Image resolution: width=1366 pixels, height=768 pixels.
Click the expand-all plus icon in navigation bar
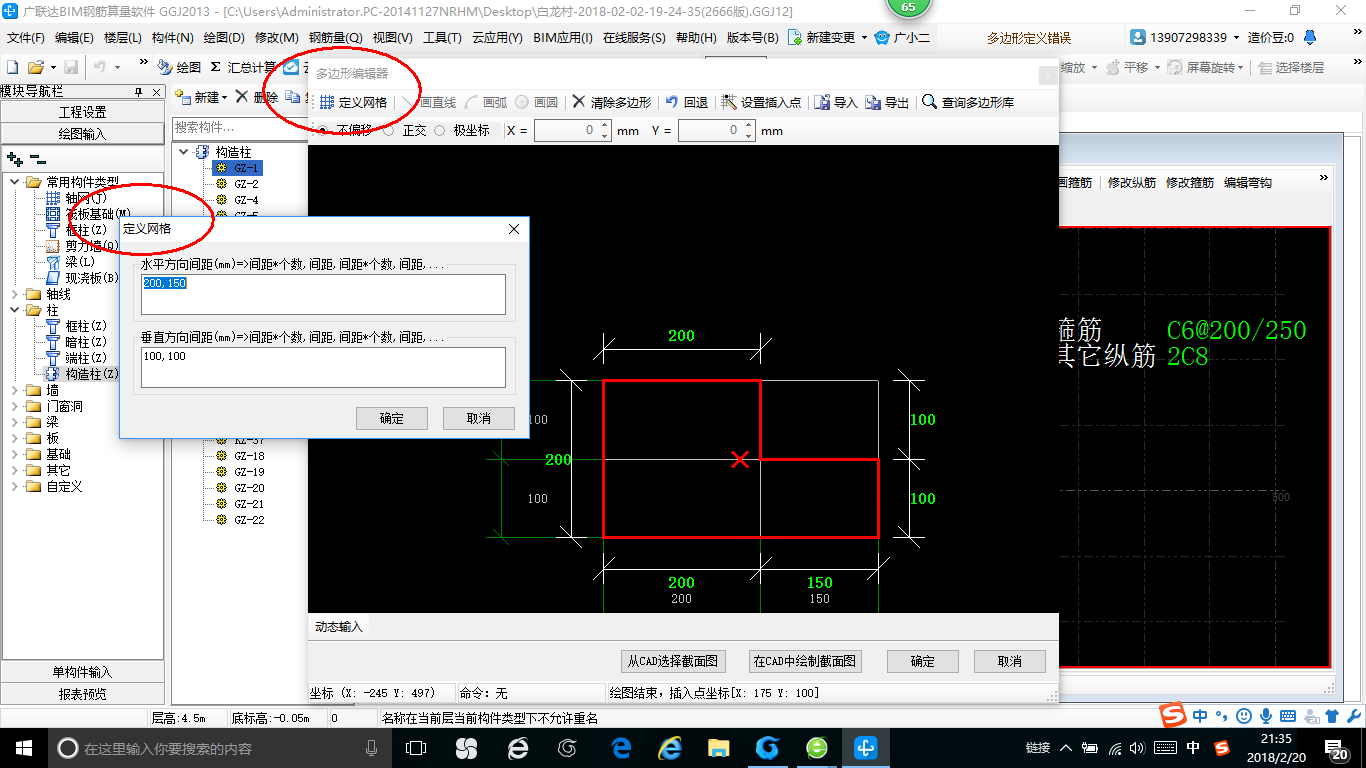point(14,158)
